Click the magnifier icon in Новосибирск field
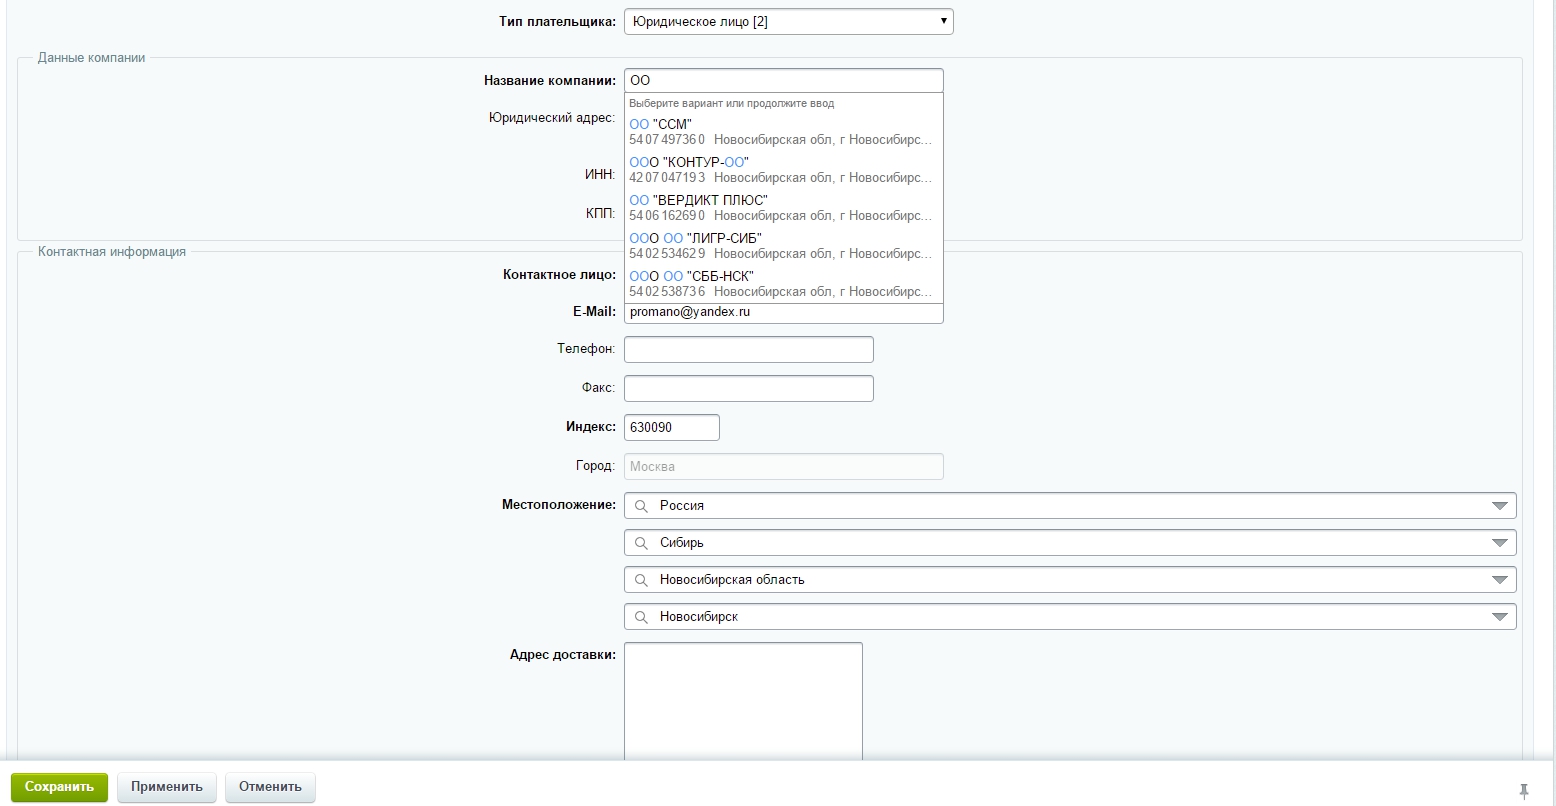Viewport: 1556px width, 806px height. [642, 617]
